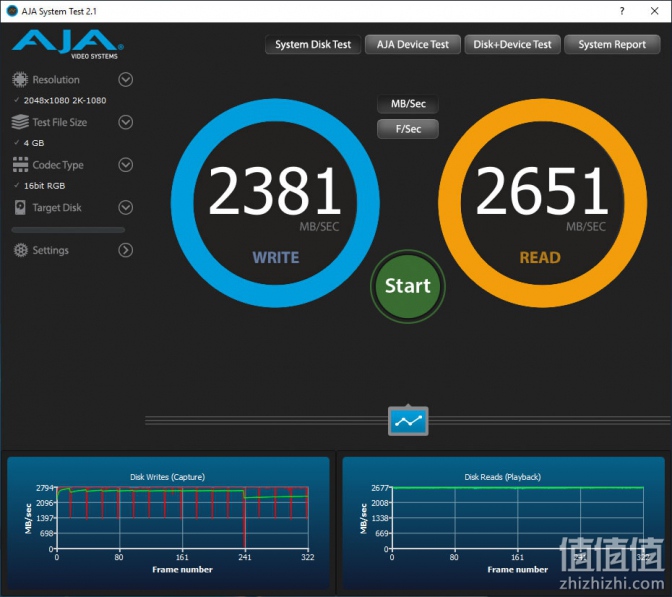Click the Disk Writes (Capture) graph
Screen dimensions: 672x597
pos(168,523)
